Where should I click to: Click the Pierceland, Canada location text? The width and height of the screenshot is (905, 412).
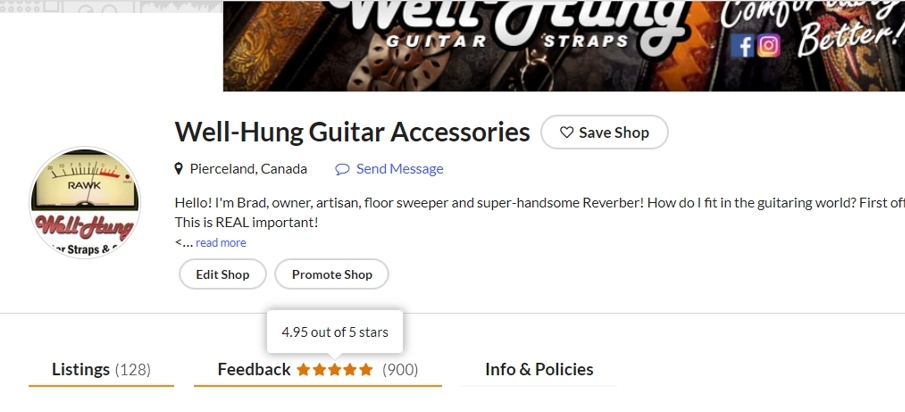[x=248, y=169]
